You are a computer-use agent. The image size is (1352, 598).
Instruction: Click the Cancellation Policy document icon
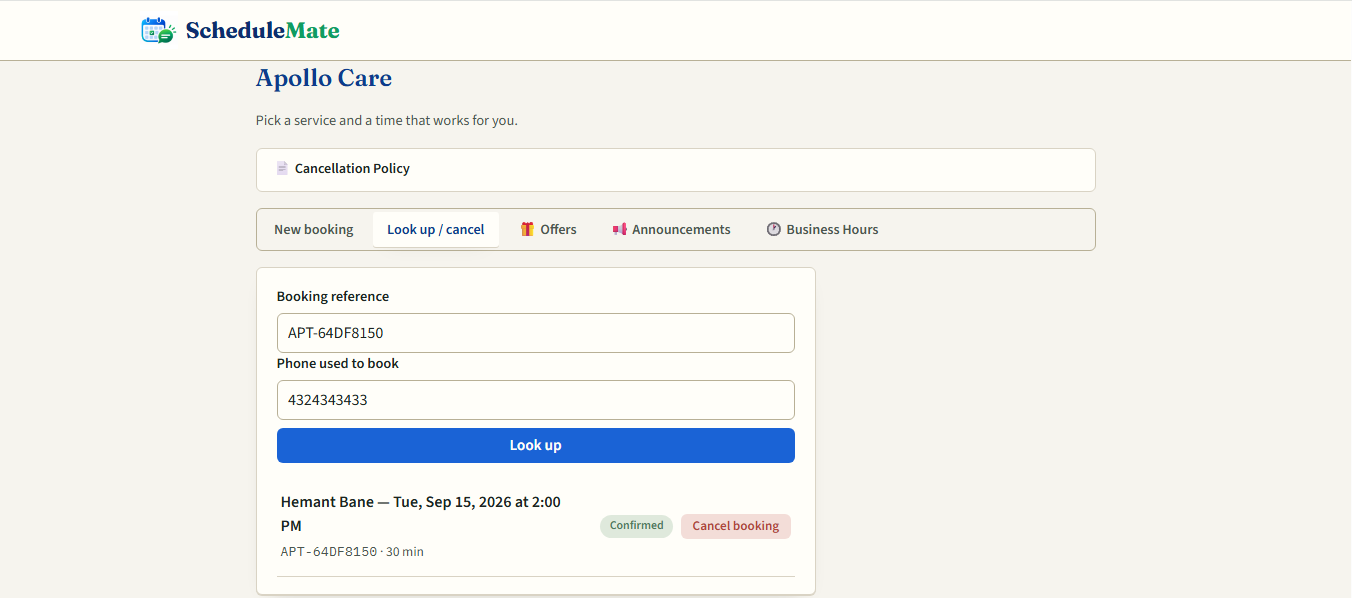282,168
